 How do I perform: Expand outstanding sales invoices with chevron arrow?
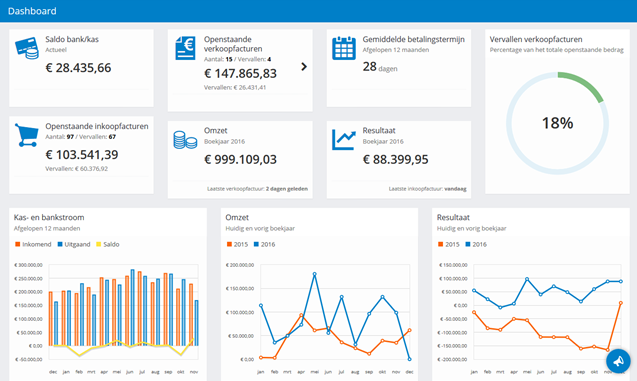[x=304, y=67]
